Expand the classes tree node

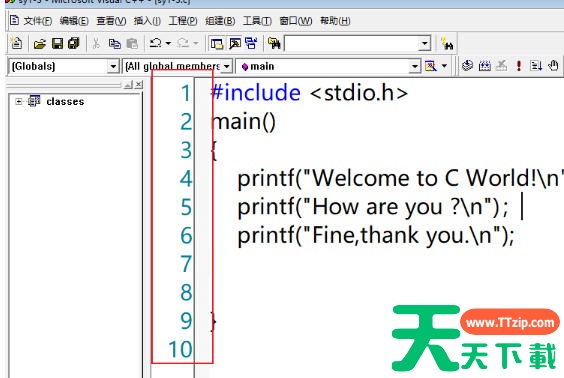(x=18, y=102)
